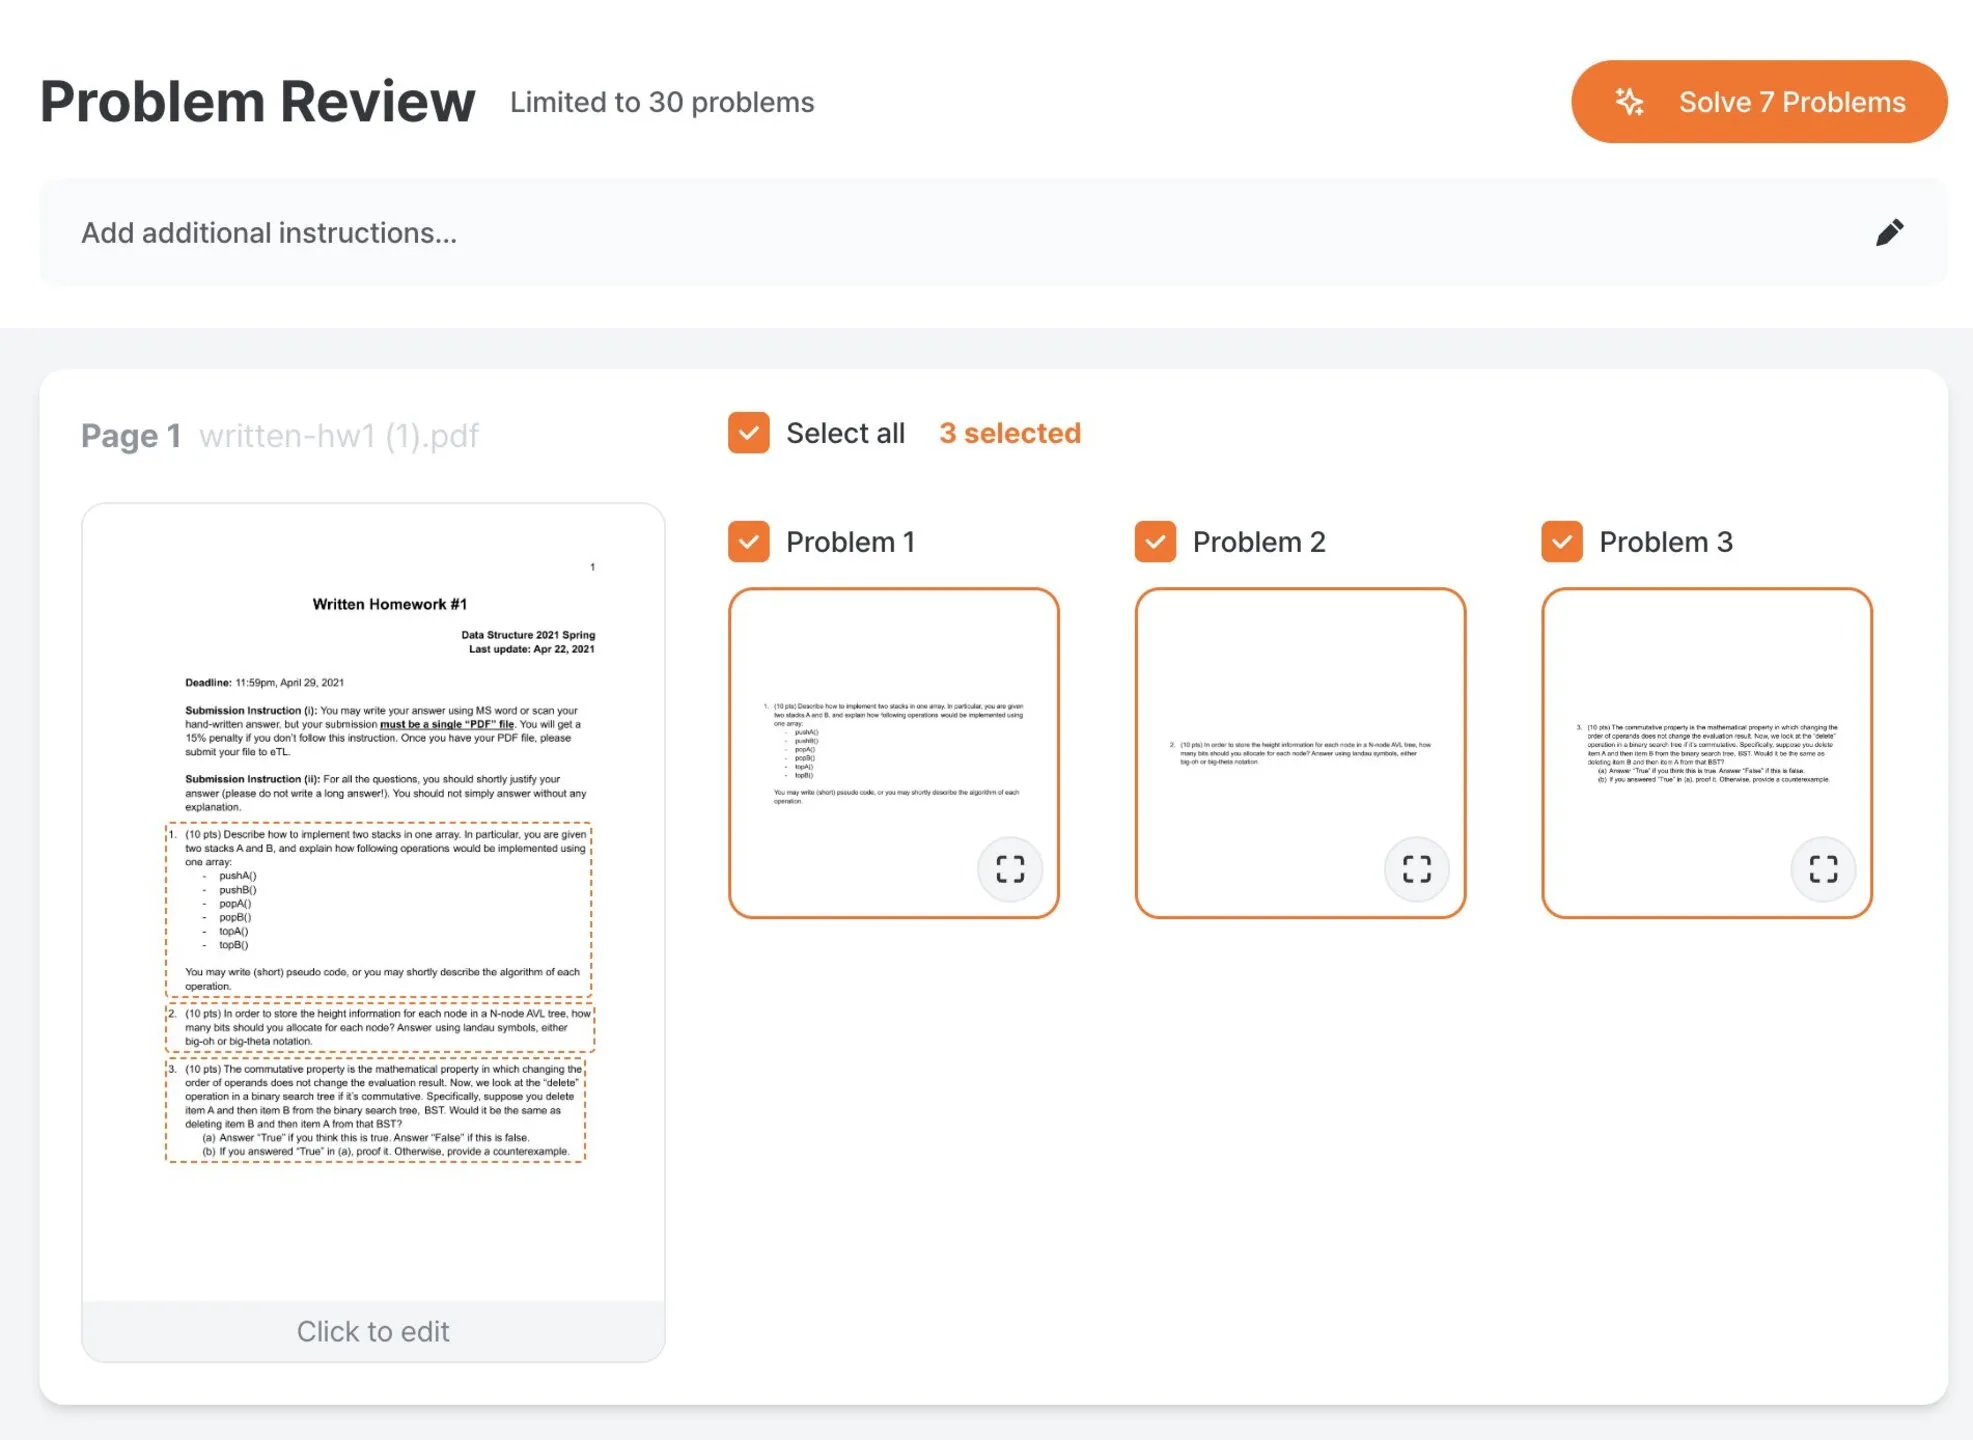This screenshot has height=1440, width=1973.
Task: Open the pencil icon to edit instructions
Action: coord(1891,231)
